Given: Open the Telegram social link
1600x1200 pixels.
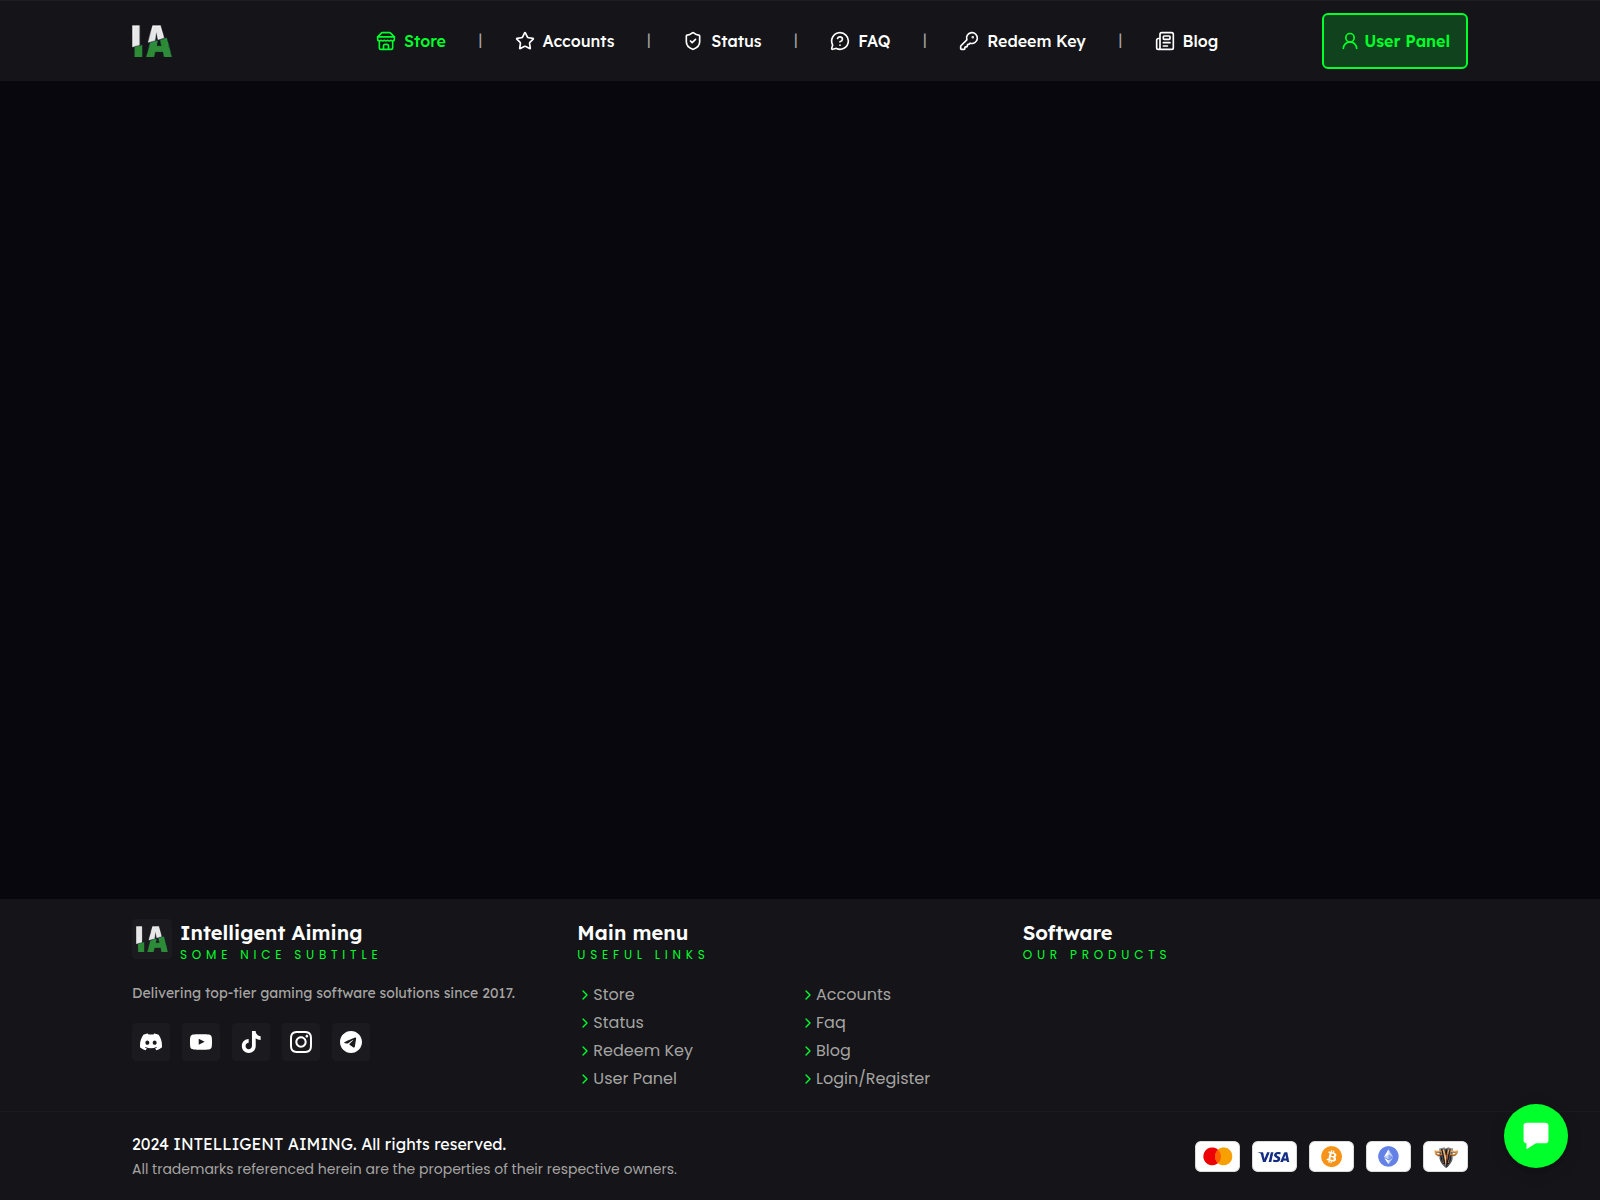Looking at the screenshot, I should pos(351,1042).
